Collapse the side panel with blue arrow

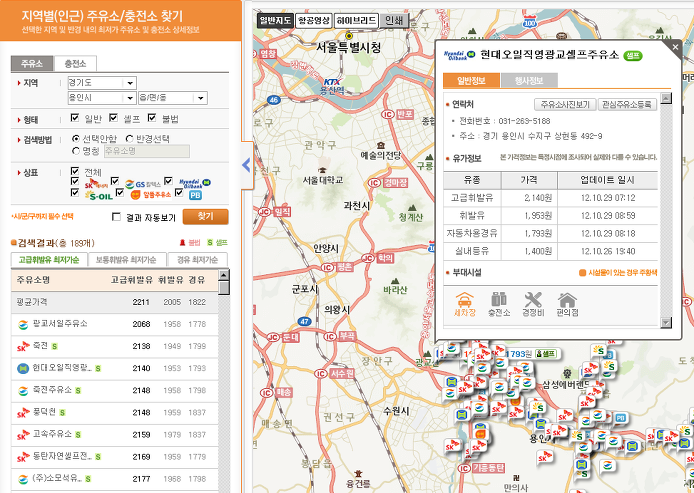(x=247, y=166)
